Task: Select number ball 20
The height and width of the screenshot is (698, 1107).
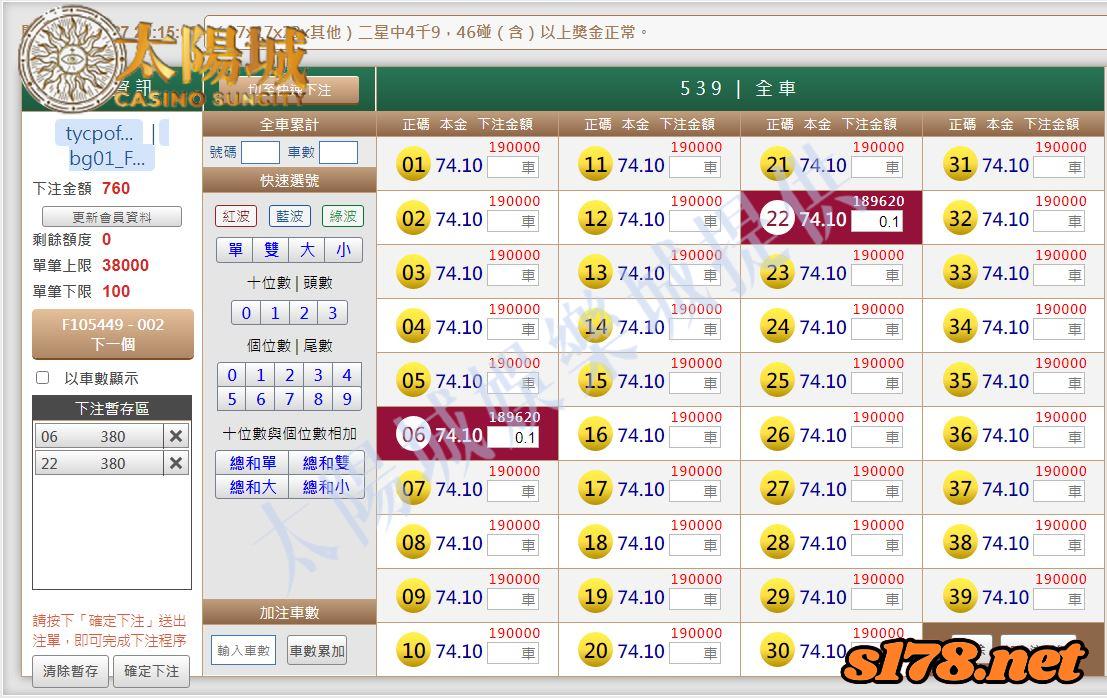Action: pos(596,651)
